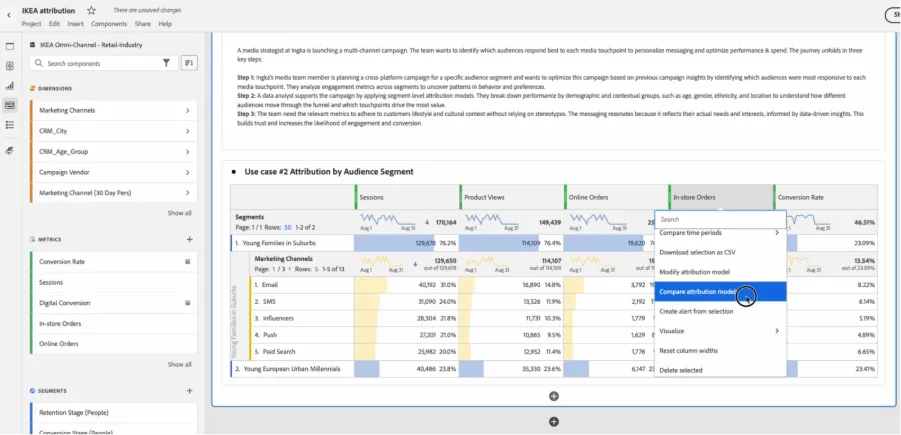The height and width of the screenshot is (435, 901).
Task: Open the bottom left-rail data dictionary icon
Action: coord(10,151)
